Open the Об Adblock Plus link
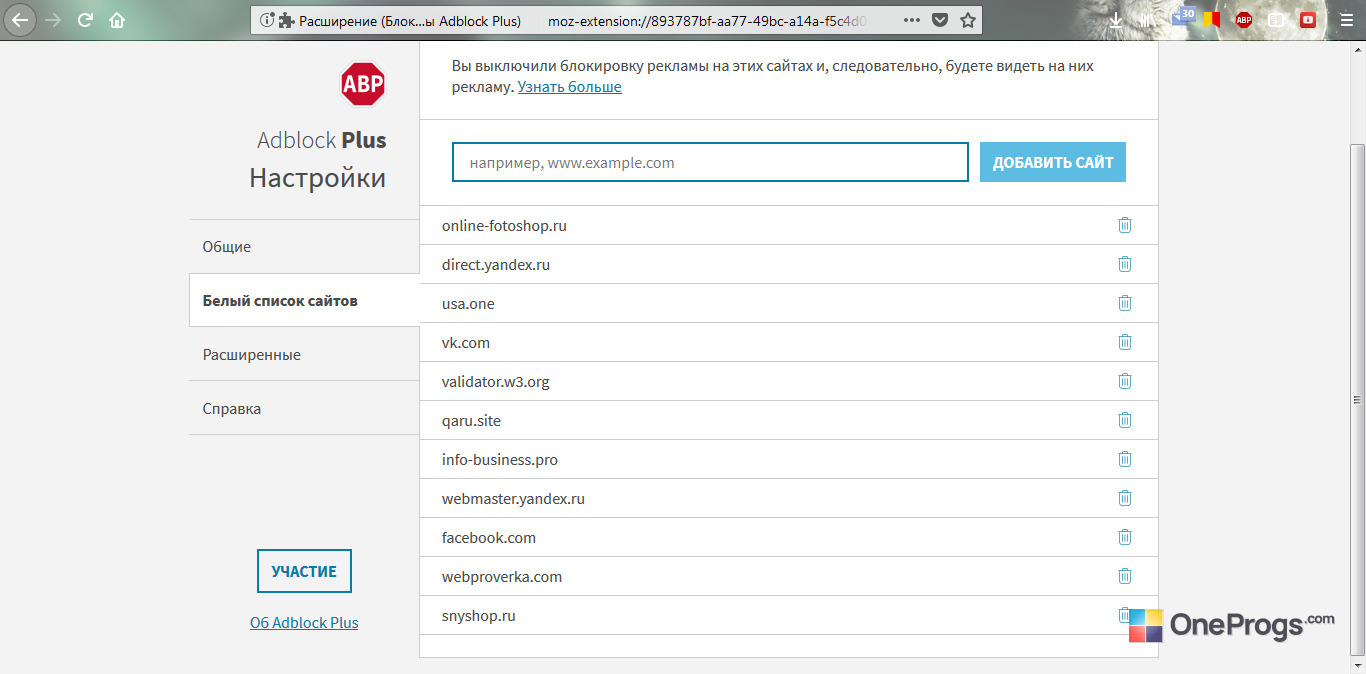 (x=304, y=622)
